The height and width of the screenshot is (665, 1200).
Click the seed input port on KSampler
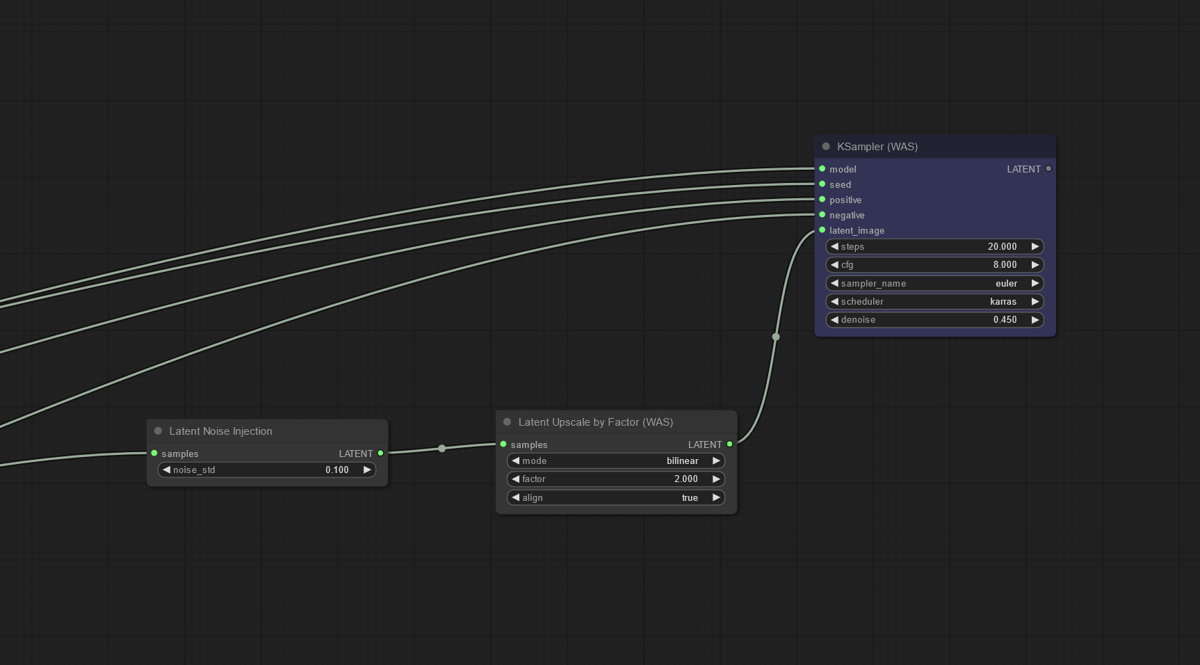click(x=820, y=184)
